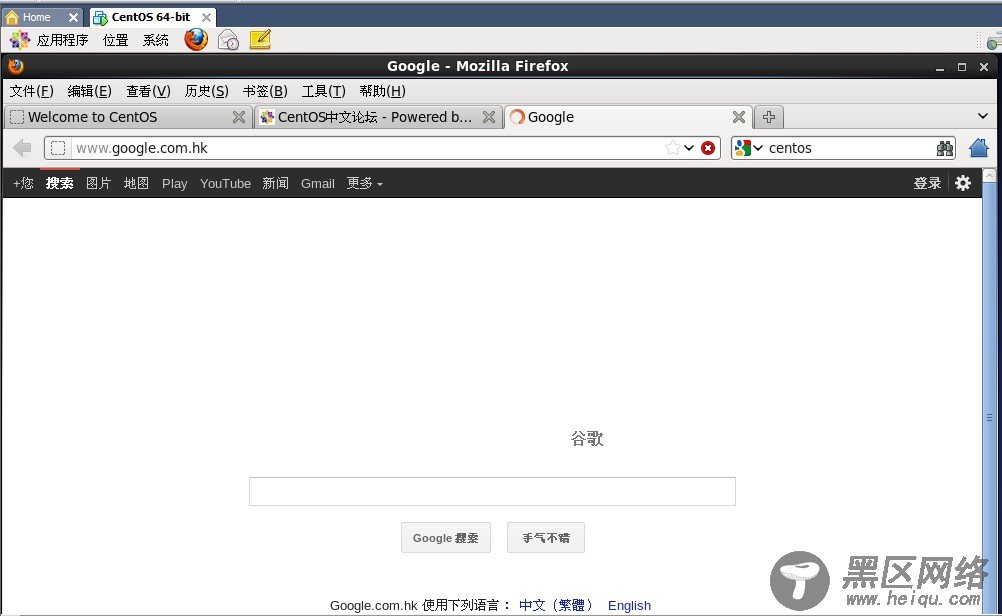Open the search engine selector dropdown

point(758,148)
